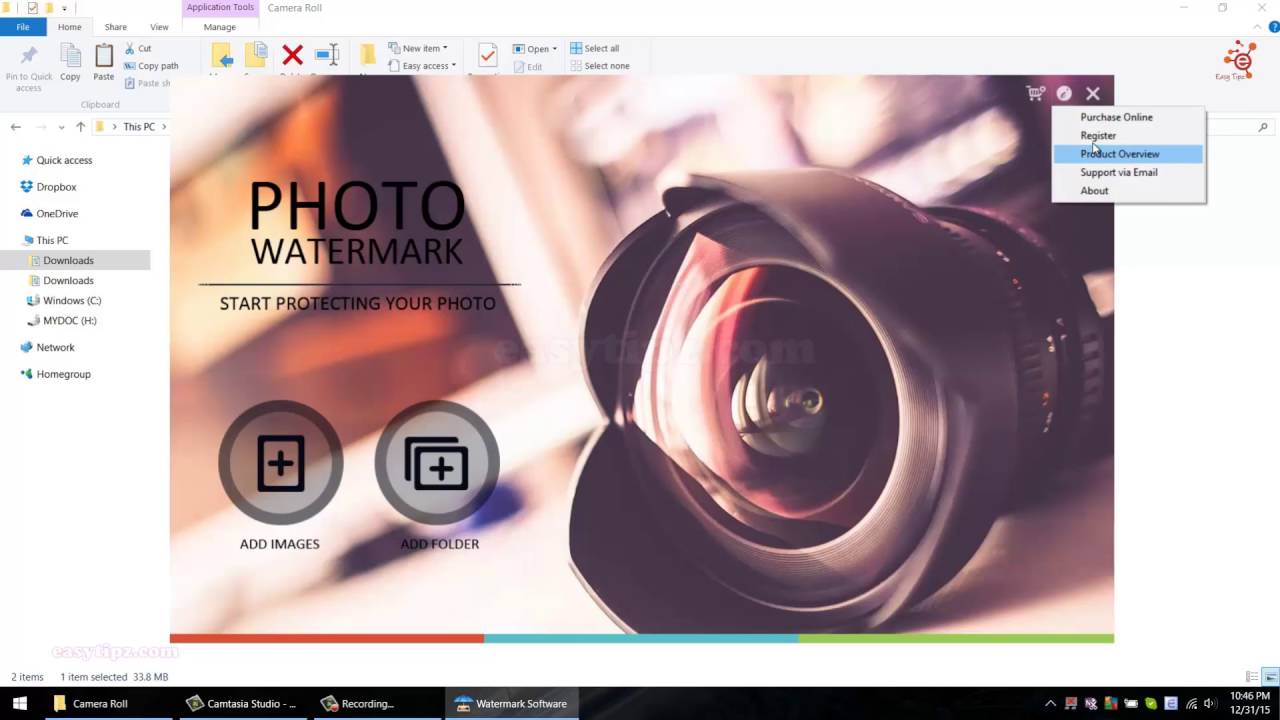Click Copy path in the ribbon
Image resolution: width=1280 pixels, height=720 pixels.
click(151, 66)
